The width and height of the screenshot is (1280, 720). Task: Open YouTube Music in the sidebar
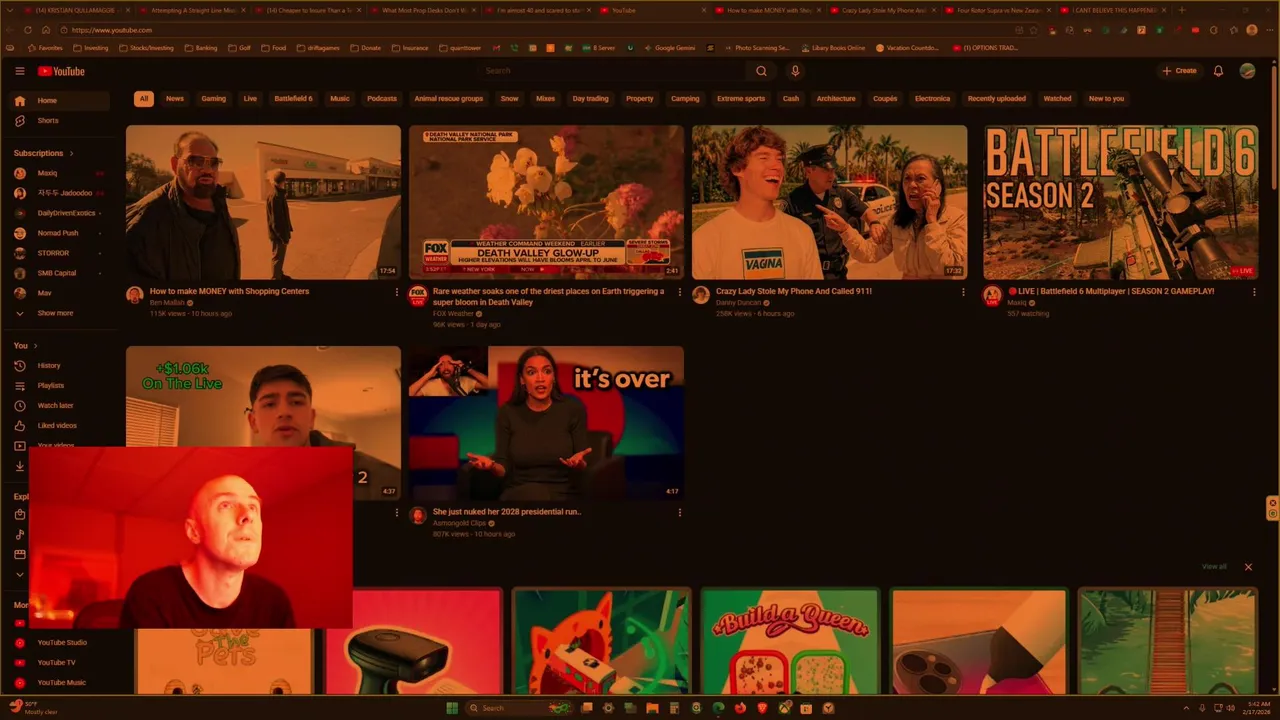(x=61, y=683)
